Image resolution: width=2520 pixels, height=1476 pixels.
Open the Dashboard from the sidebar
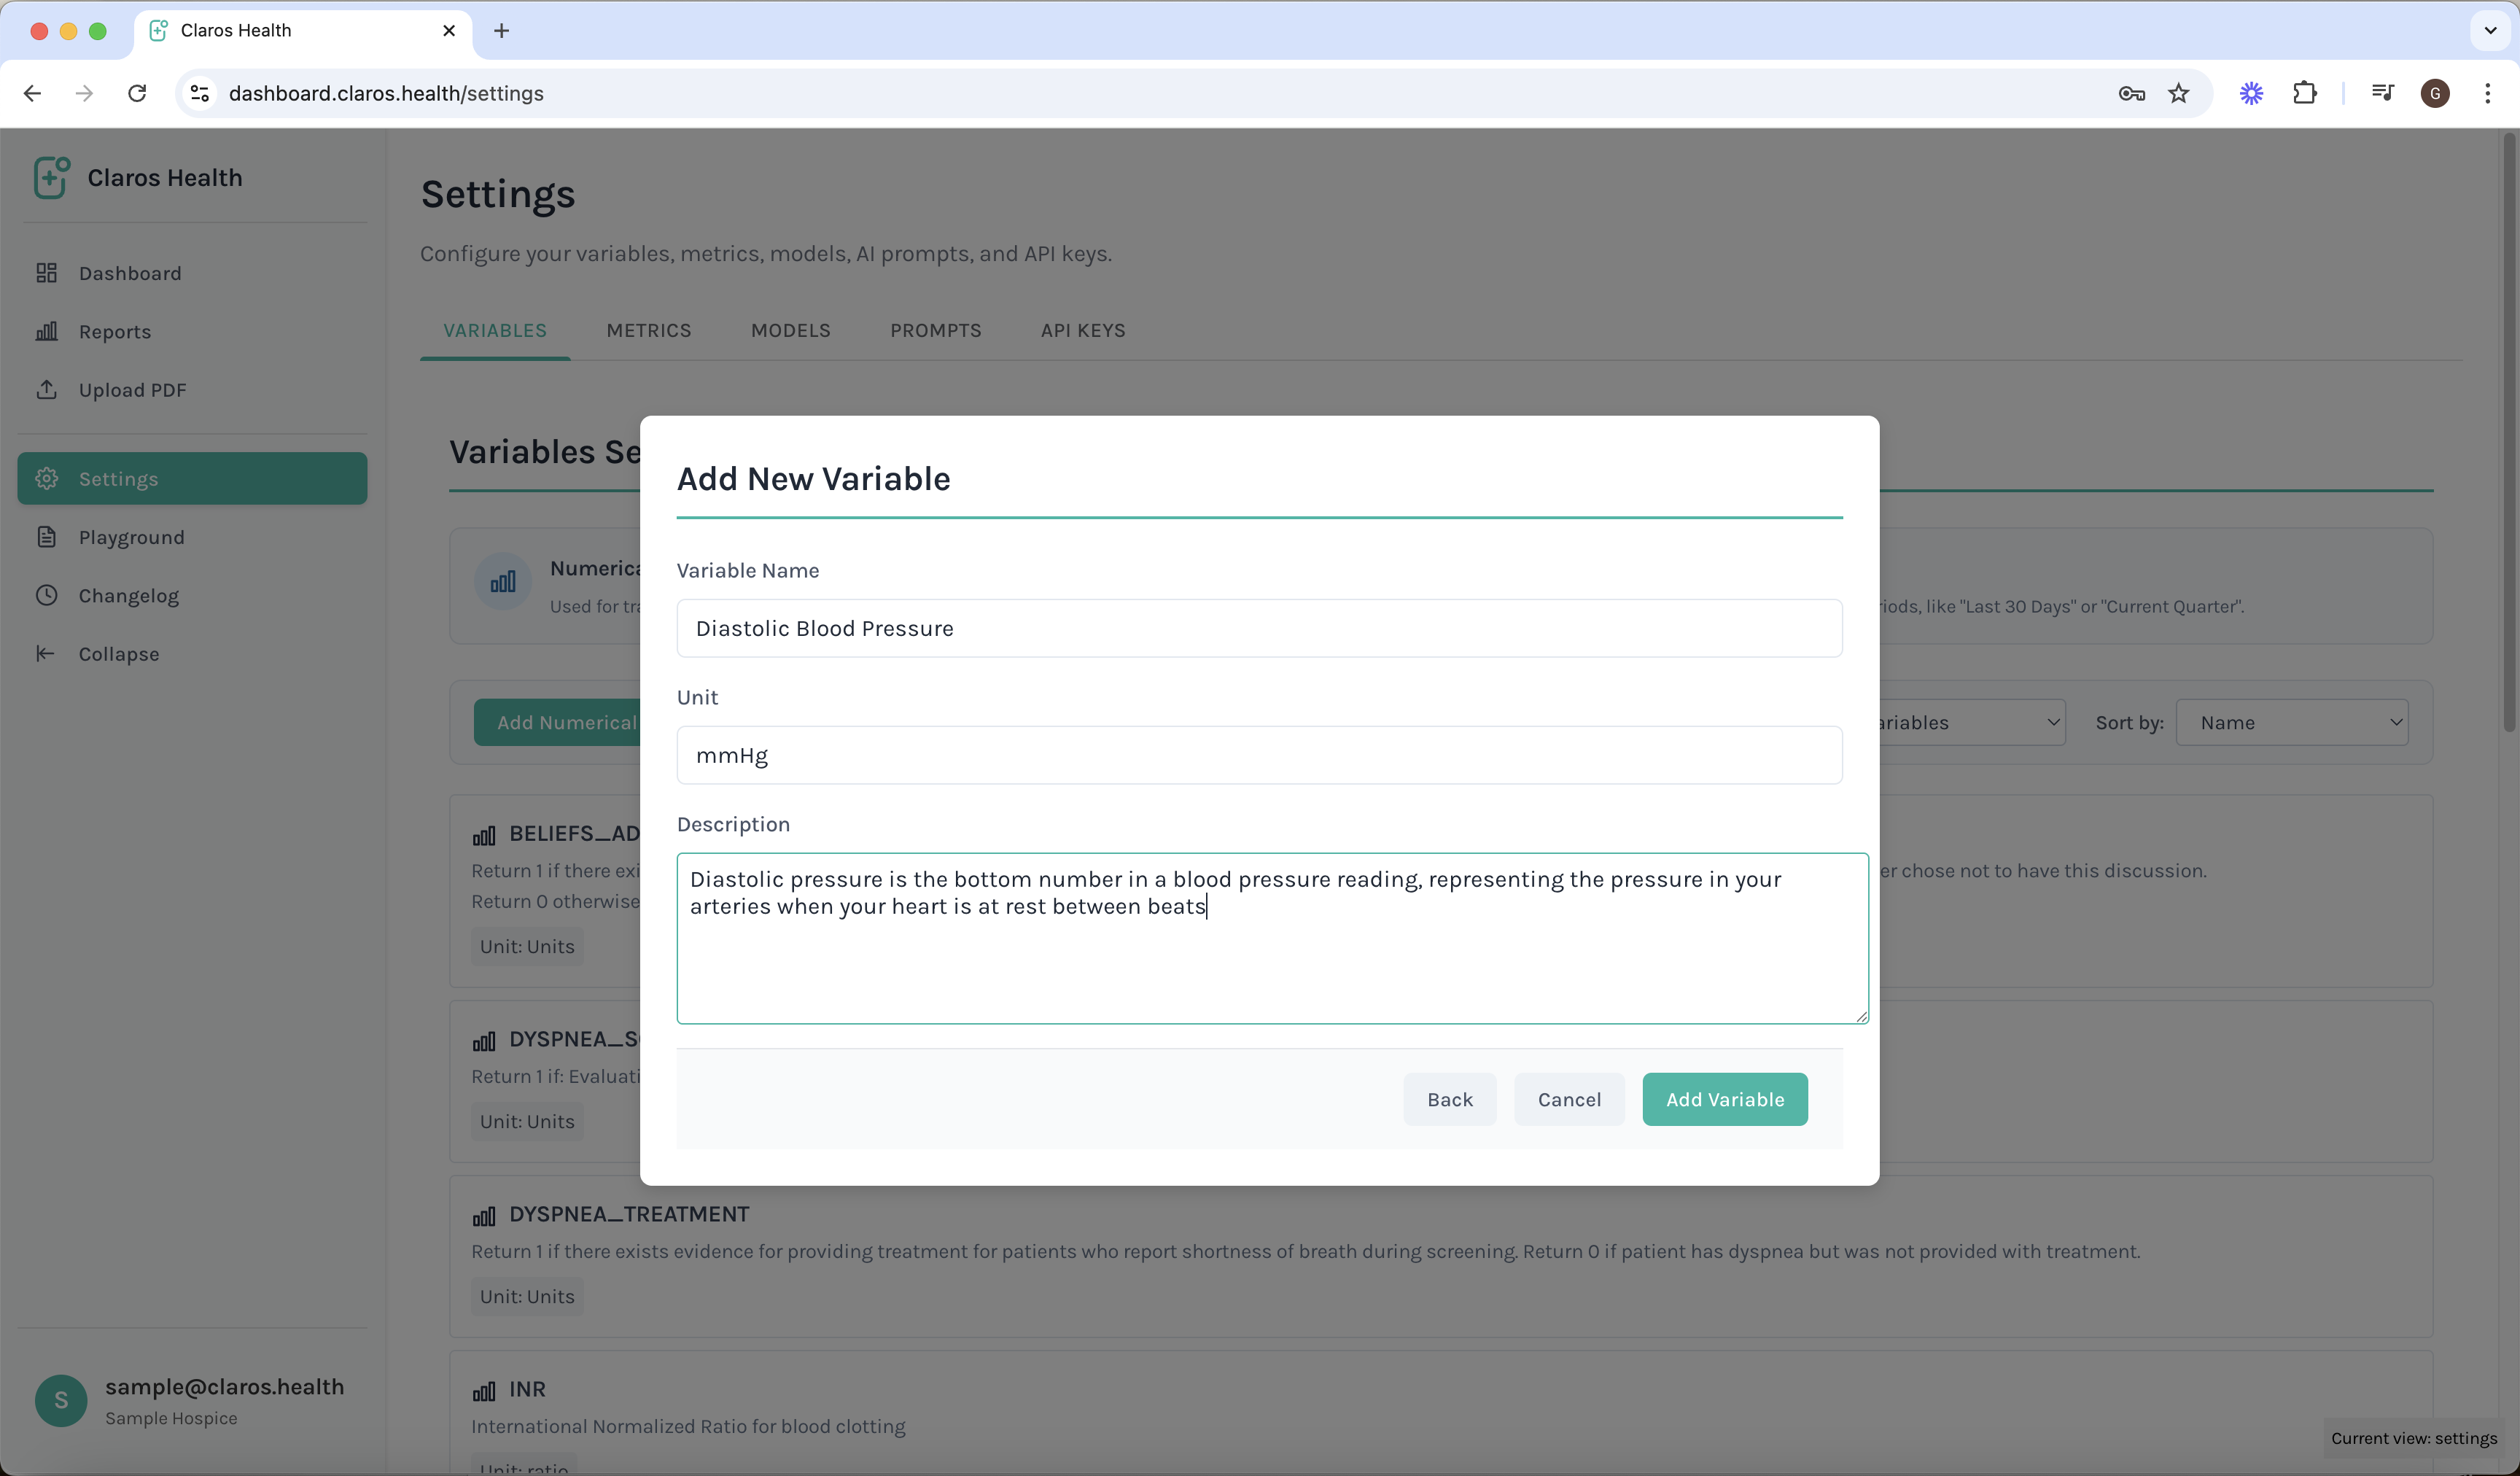tap(130, 273)
